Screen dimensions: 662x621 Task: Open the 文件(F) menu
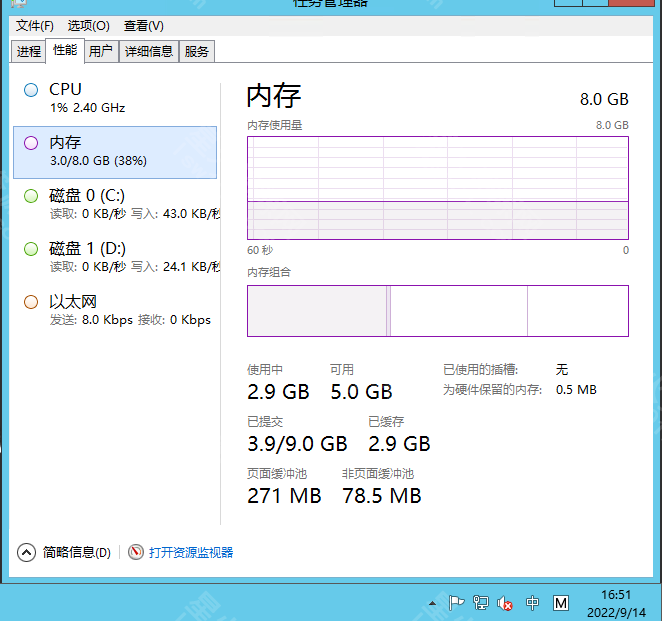click(35, 25)
